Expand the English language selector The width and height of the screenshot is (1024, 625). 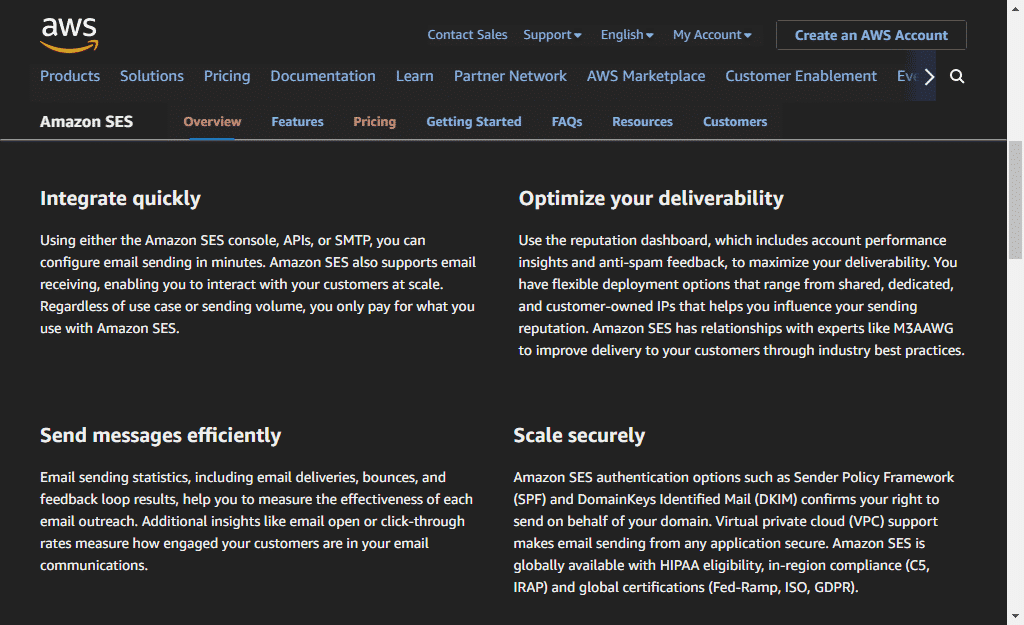626,34
